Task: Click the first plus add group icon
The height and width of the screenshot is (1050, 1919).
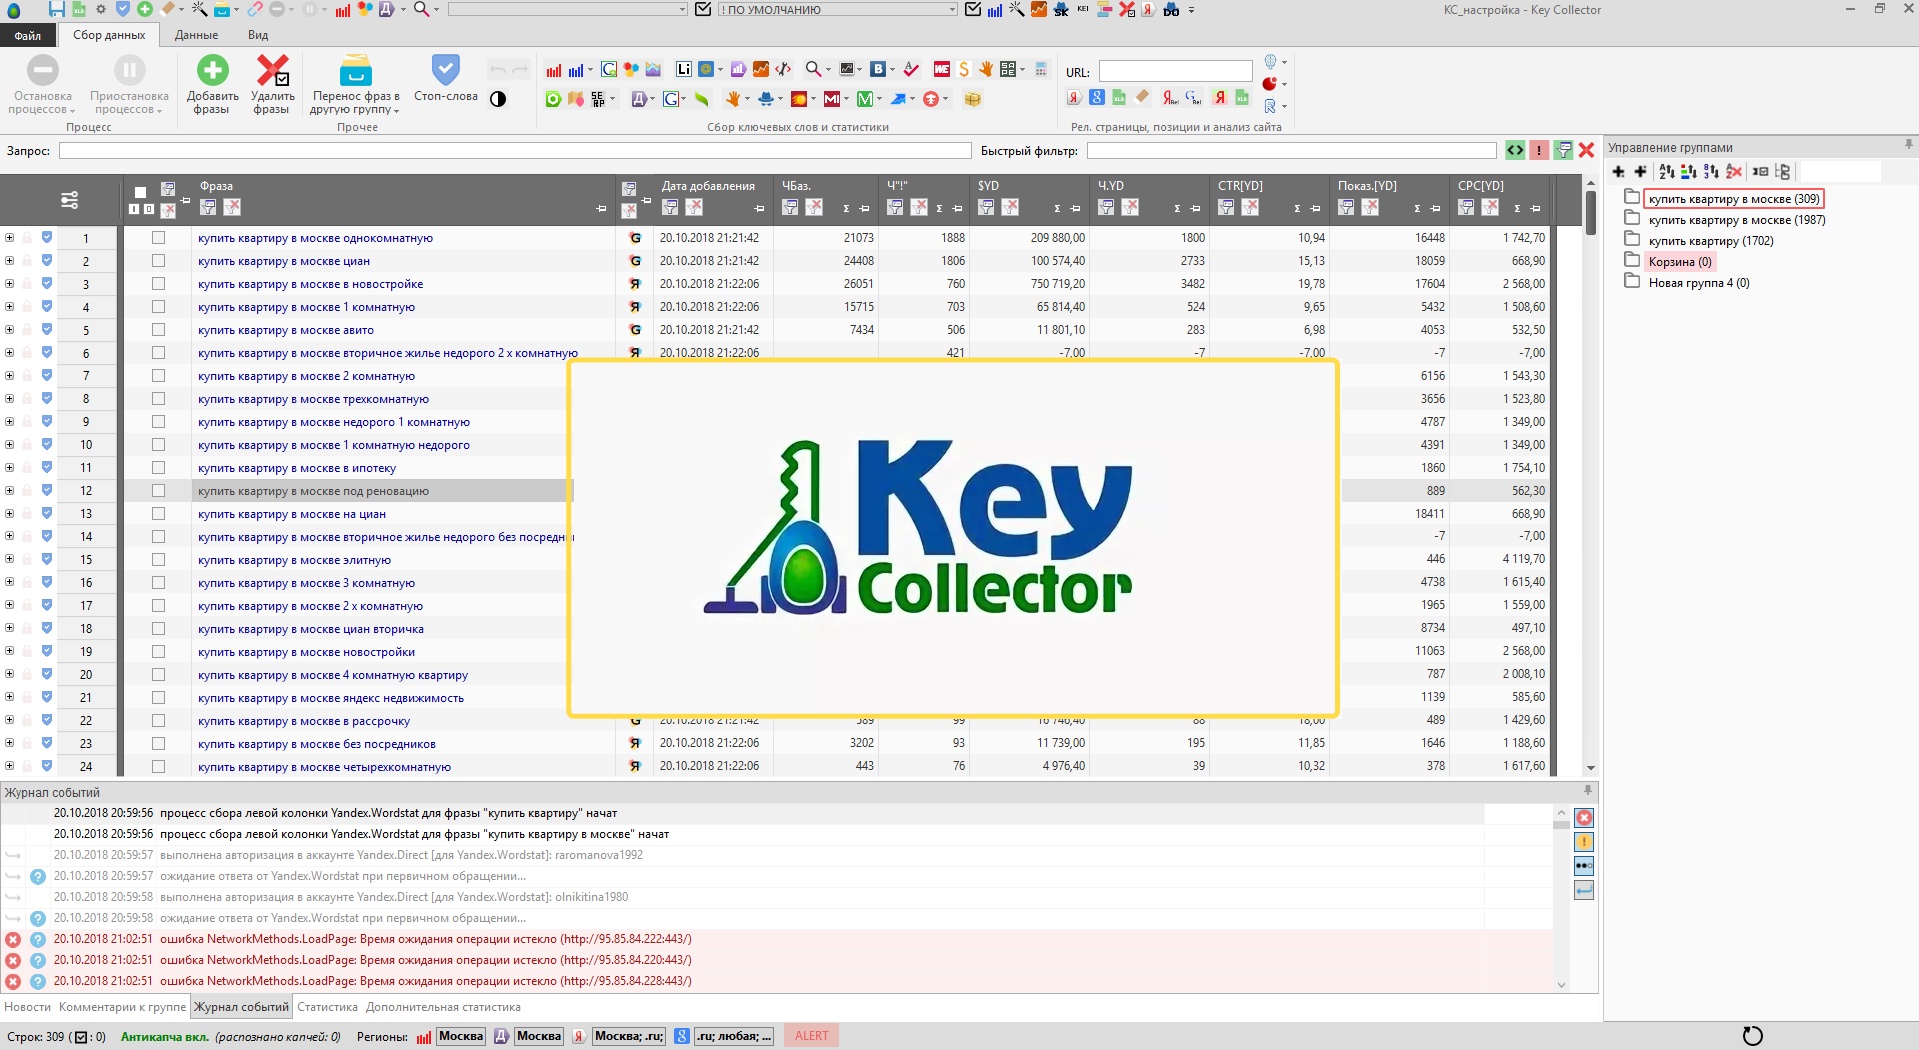Action: click(1619, 172)
